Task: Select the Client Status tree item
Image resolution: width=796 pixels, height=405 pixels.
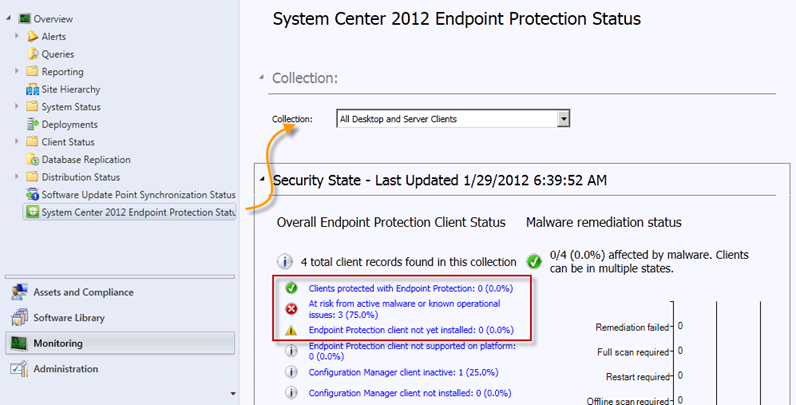Action: pyautogui.click(x=68, y=142)
